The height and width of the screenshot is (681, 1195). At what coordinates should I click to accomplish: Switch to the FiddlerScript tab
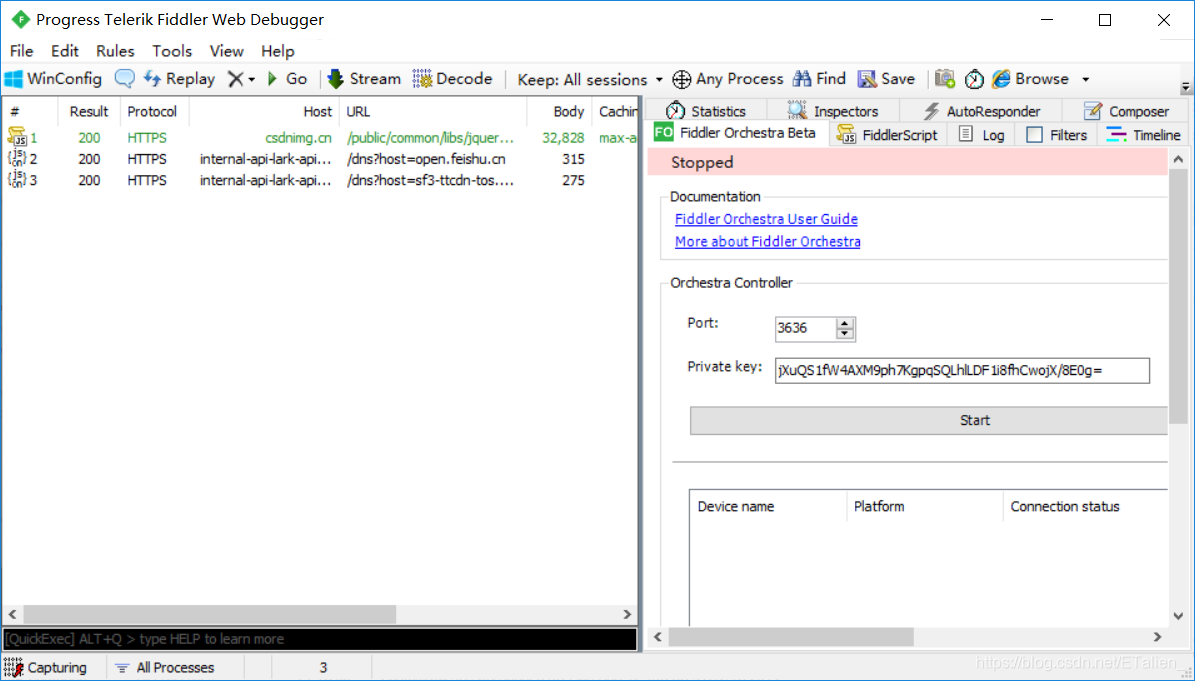point(887,135)
